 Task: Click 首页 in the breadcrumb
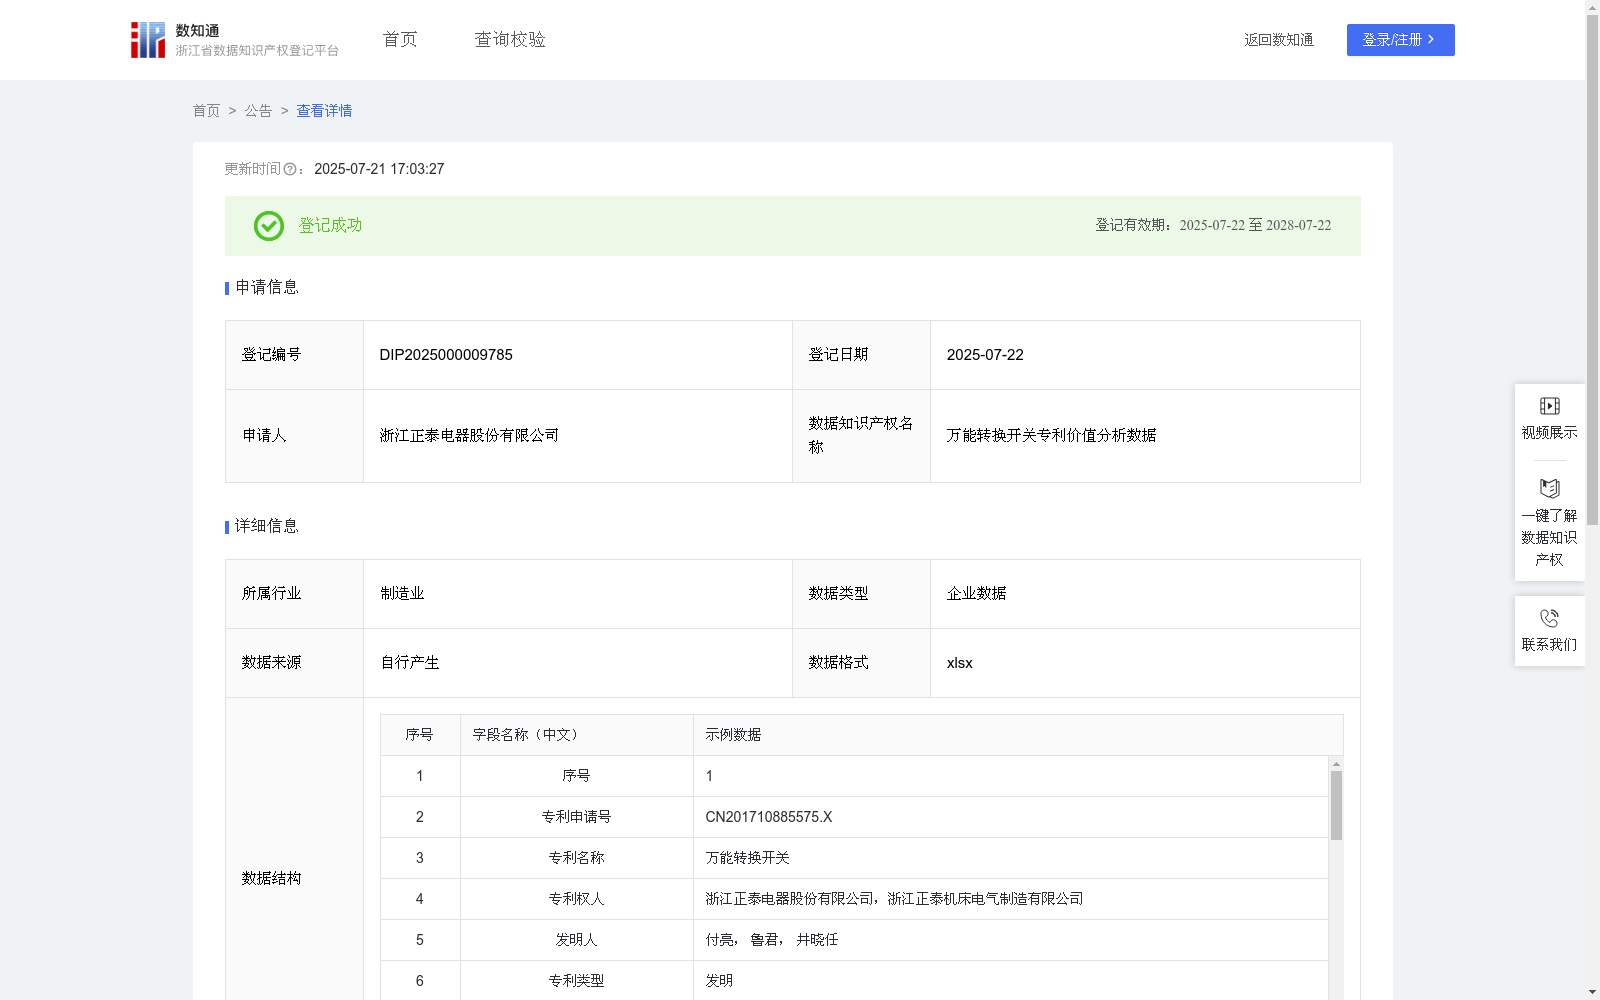[x=206, y=111]
